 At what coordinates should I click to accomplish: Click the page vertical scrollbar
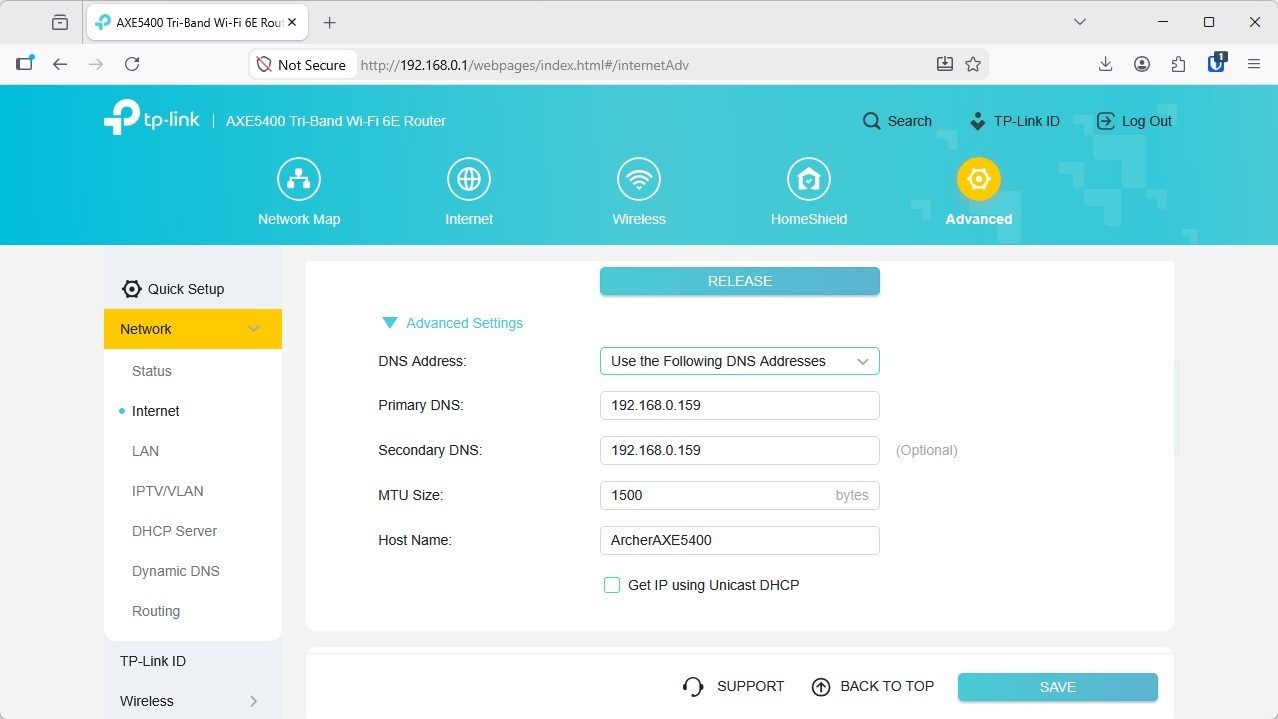click(x=1177, y=408)
